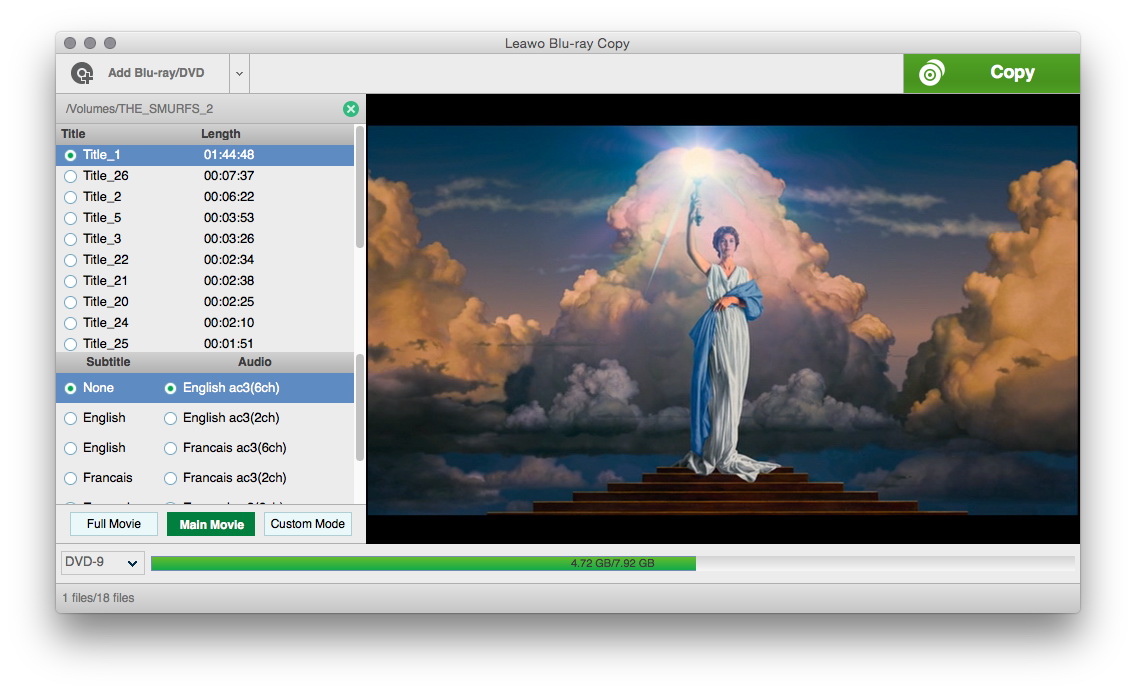1136x693 pixels.
Task: Choose the second English subtitle radio
Action: (70, 448)
